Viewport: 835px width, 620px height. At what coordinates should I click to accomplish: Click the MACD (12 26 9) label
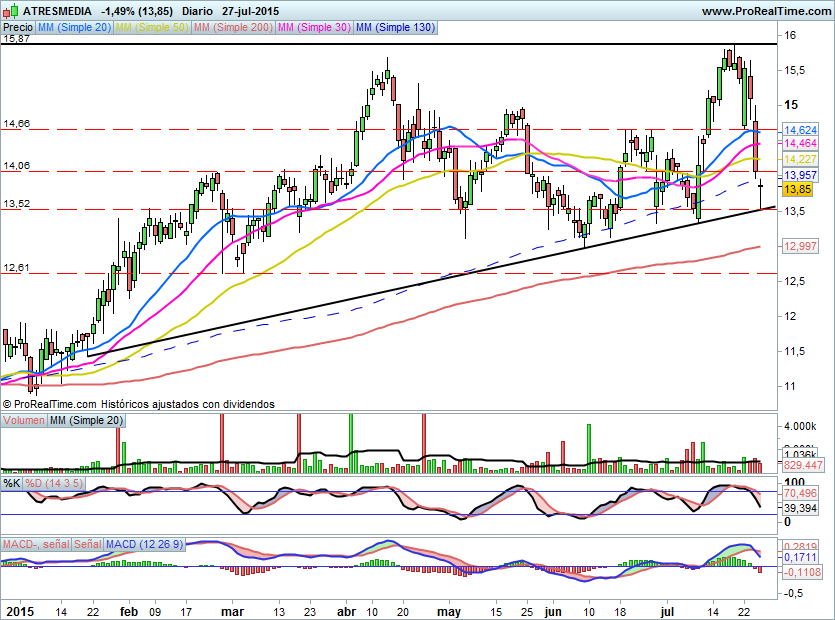tap(144, 544)
